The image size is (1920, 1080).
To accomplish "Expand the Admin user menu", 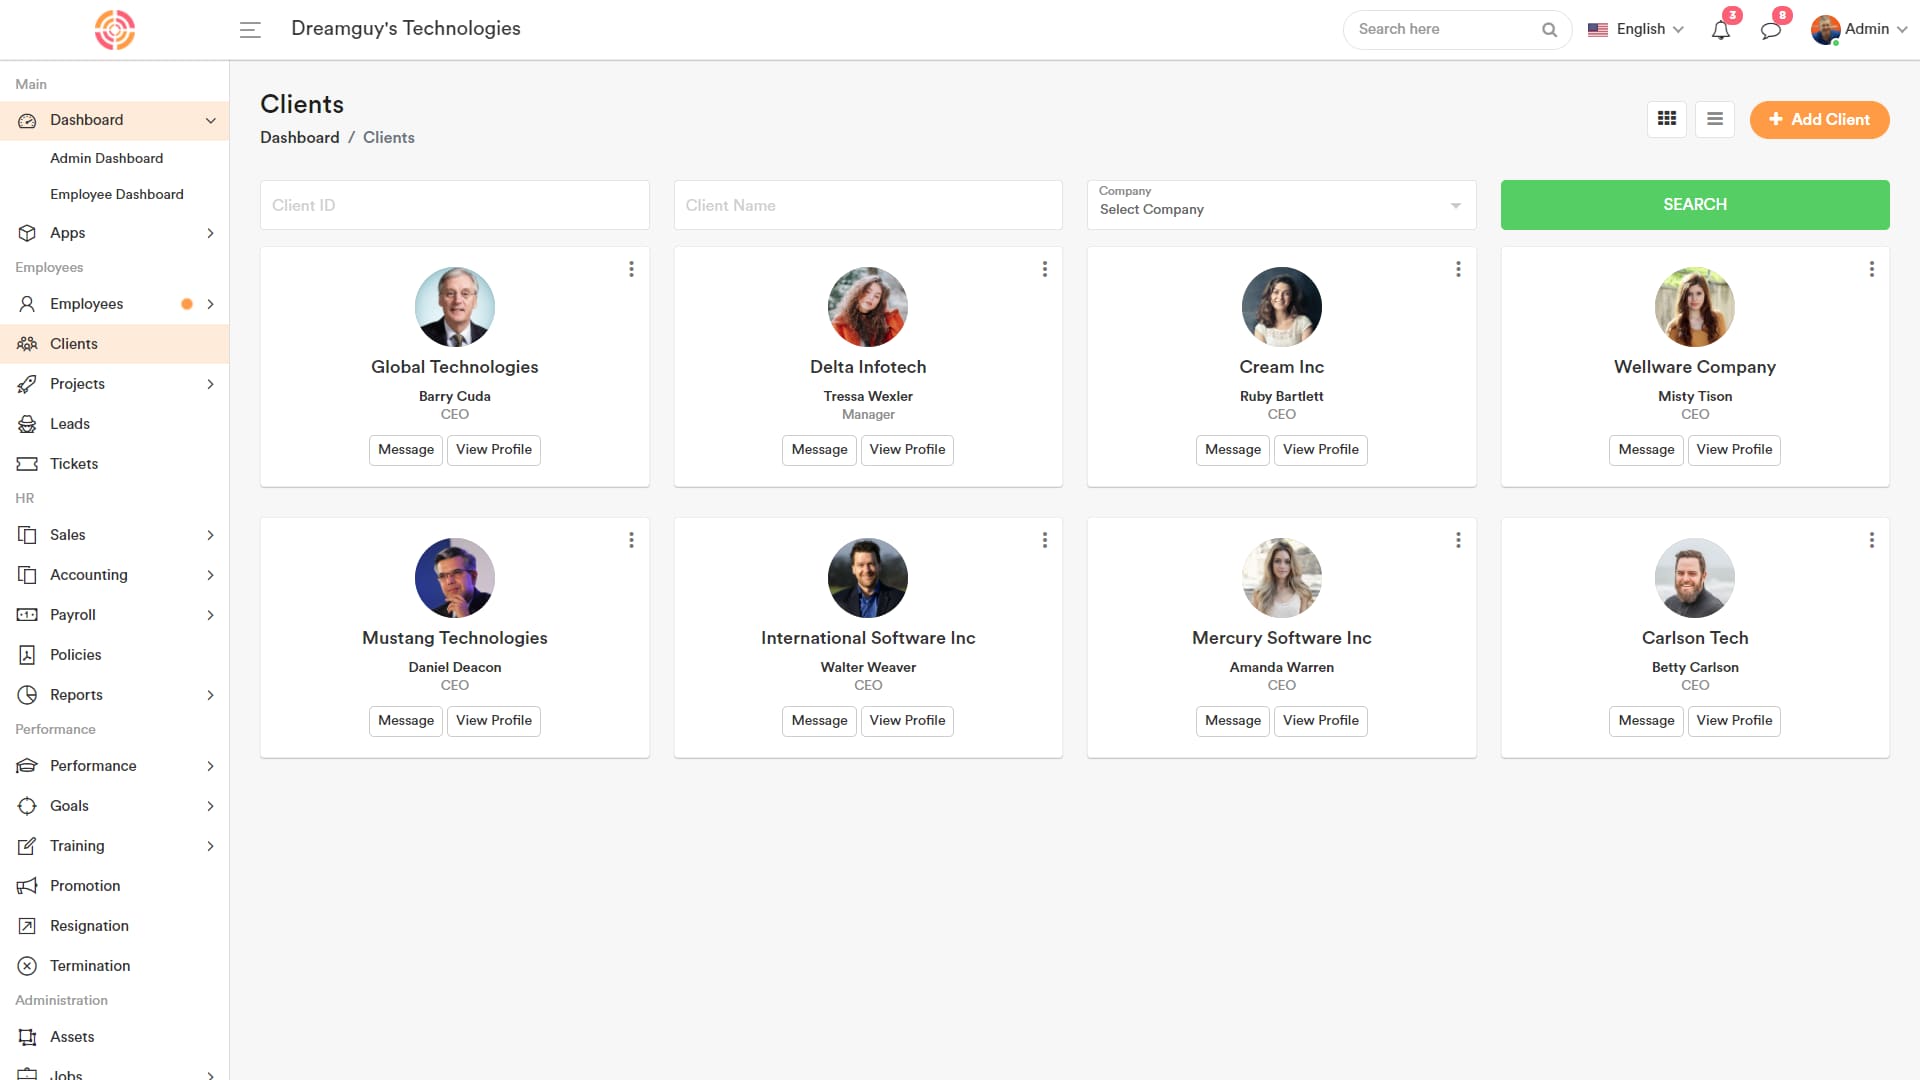I will pos(1859,29).
